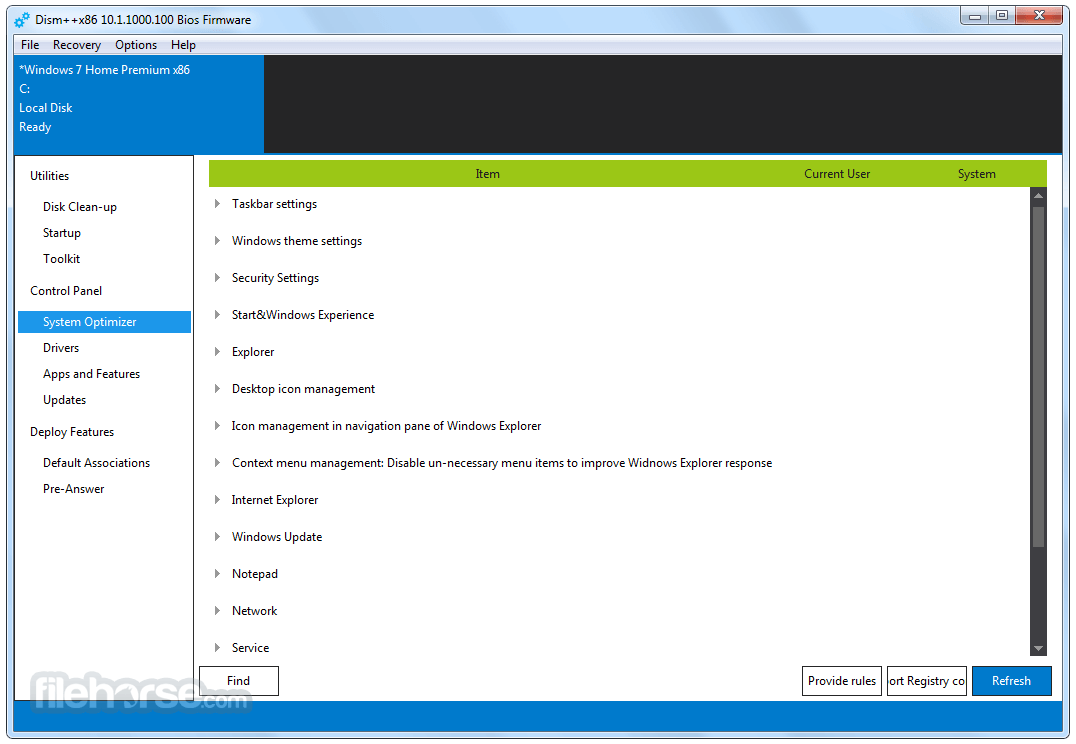This screenshot has height=744, width=1076.
Task: Click the vertical scrollbar thumb in optimizer list
Action: (1038, 376)
